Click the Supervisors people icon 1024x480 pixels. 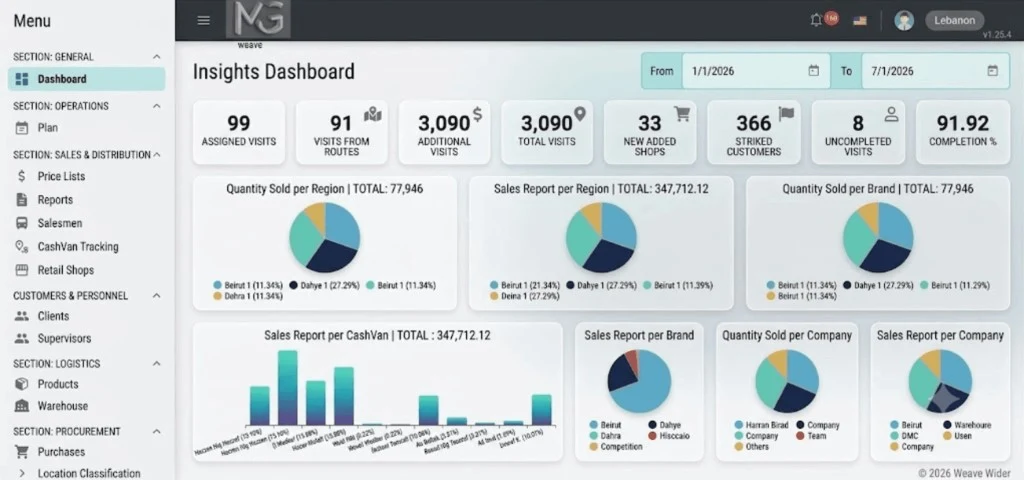(x=22, y=338)
